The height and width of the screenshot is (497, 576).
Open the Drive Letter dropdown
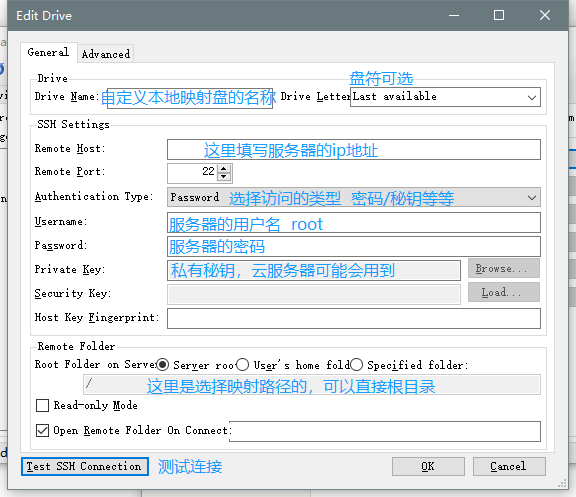[445, 97]
